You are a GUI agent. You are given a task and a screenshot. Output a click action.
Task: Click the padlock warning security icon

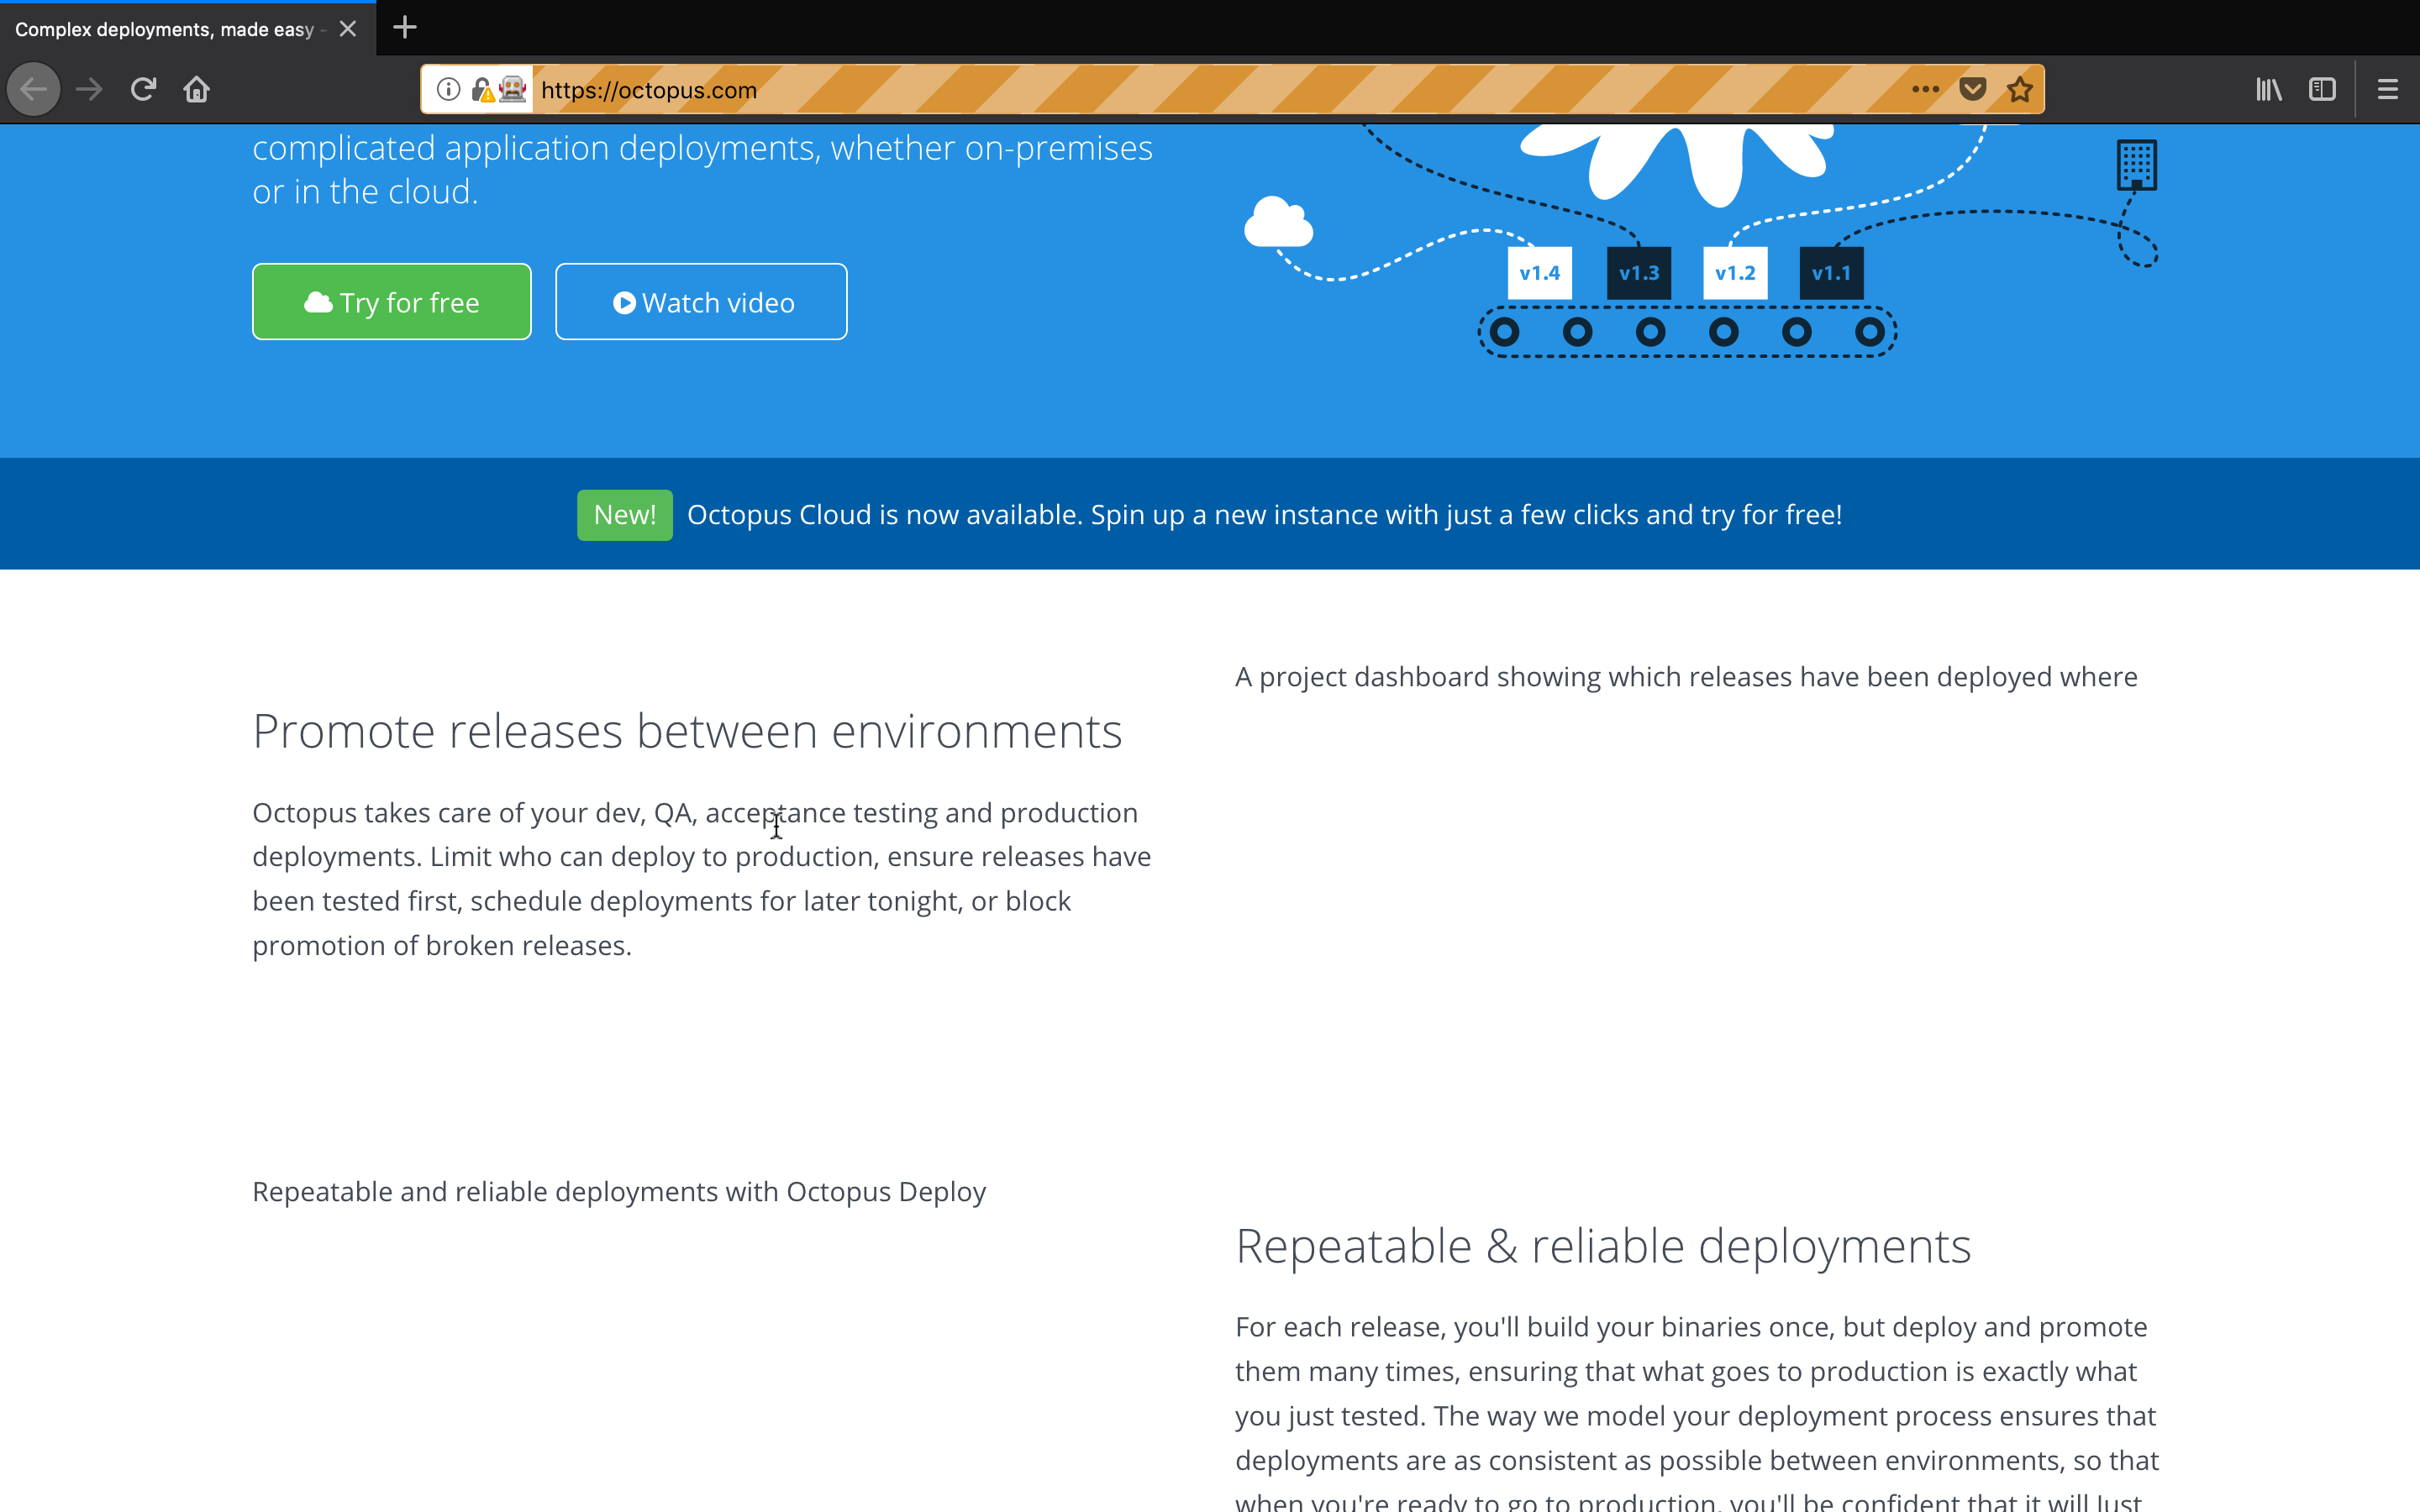[x=482, y=90]
